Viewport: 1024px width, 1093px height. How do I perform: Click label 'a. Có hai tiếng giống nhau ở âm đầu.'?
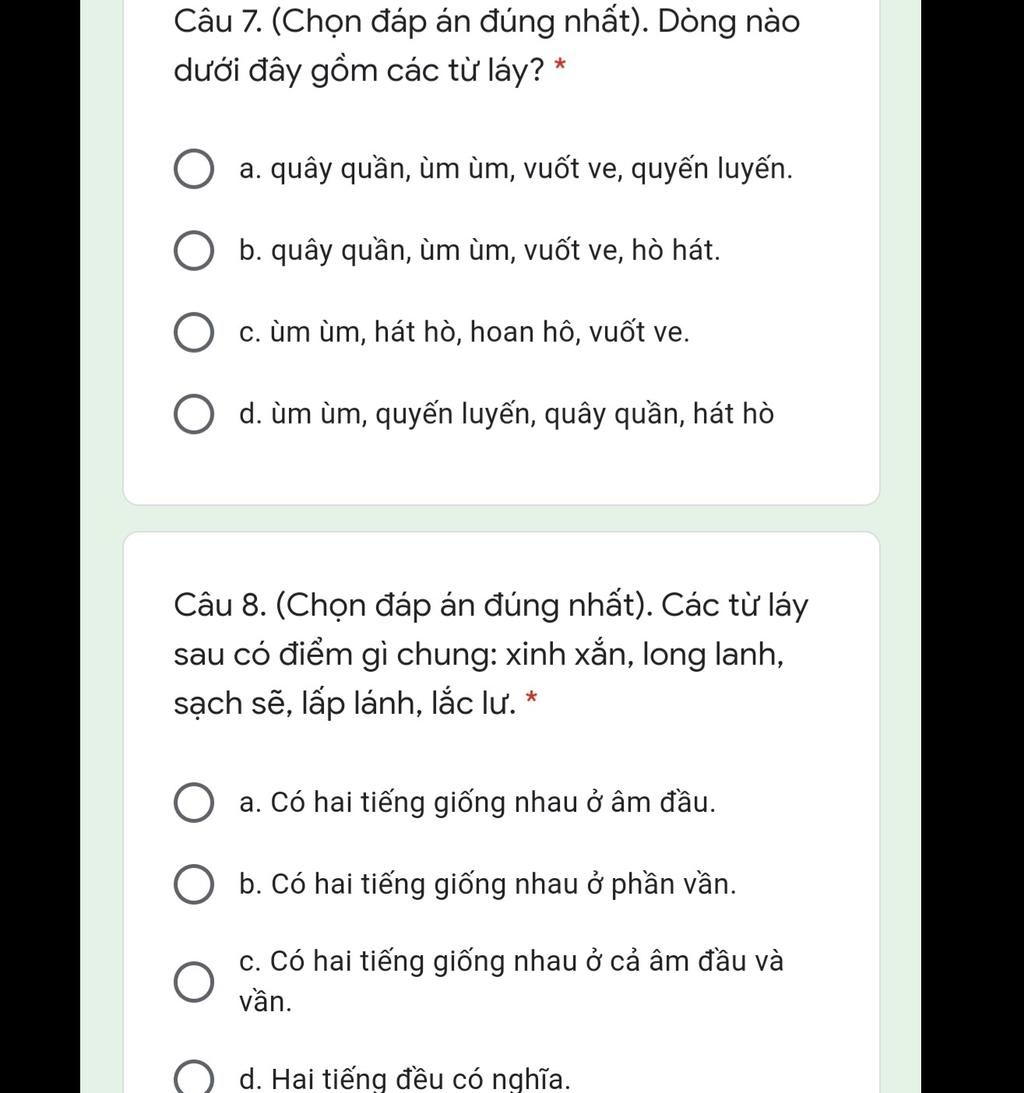(477, 802)
